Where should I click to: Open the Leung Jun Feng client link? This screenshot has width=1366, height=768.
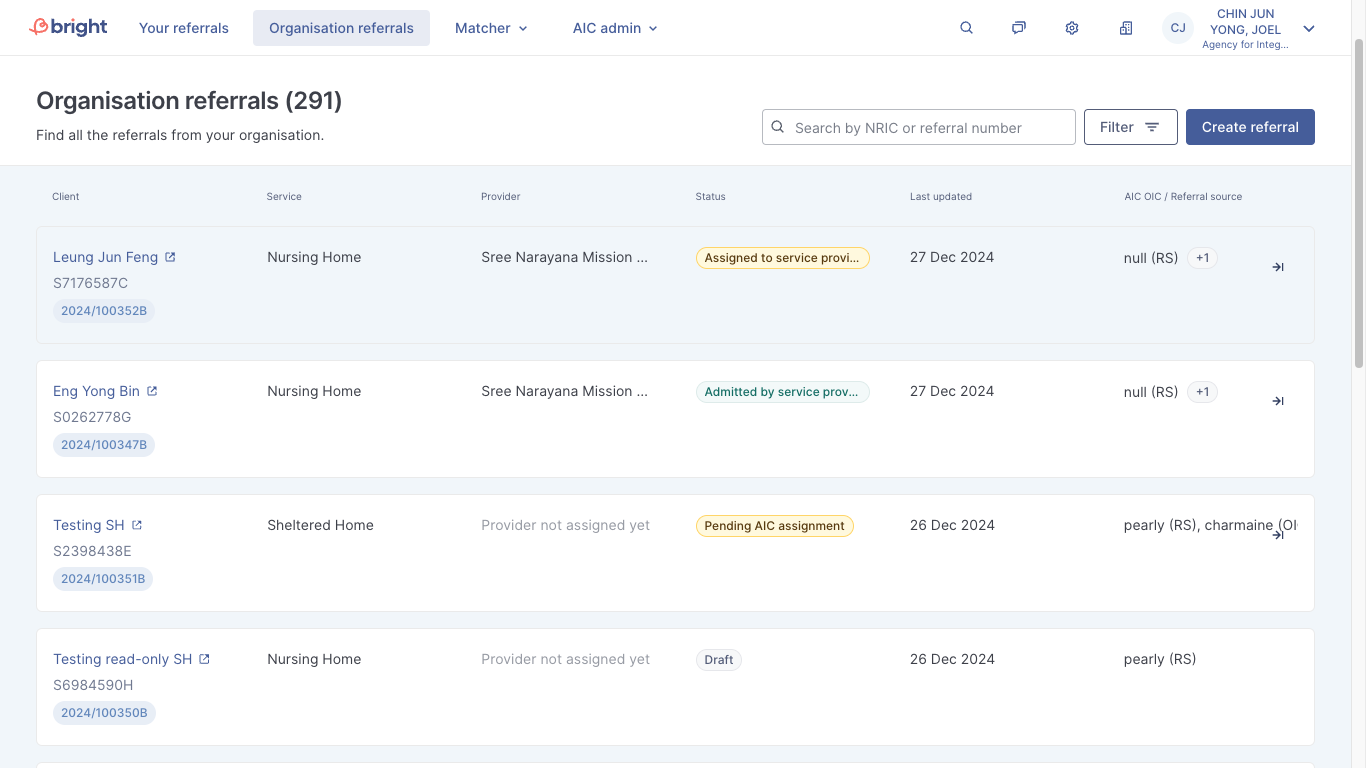(105, 257)
